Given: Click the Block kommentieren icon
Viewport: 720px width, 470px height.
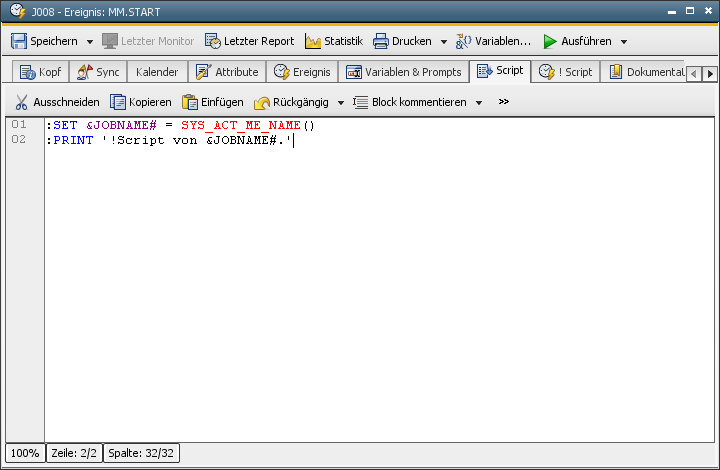Looking at the screenshot, I should coord(360,102).
